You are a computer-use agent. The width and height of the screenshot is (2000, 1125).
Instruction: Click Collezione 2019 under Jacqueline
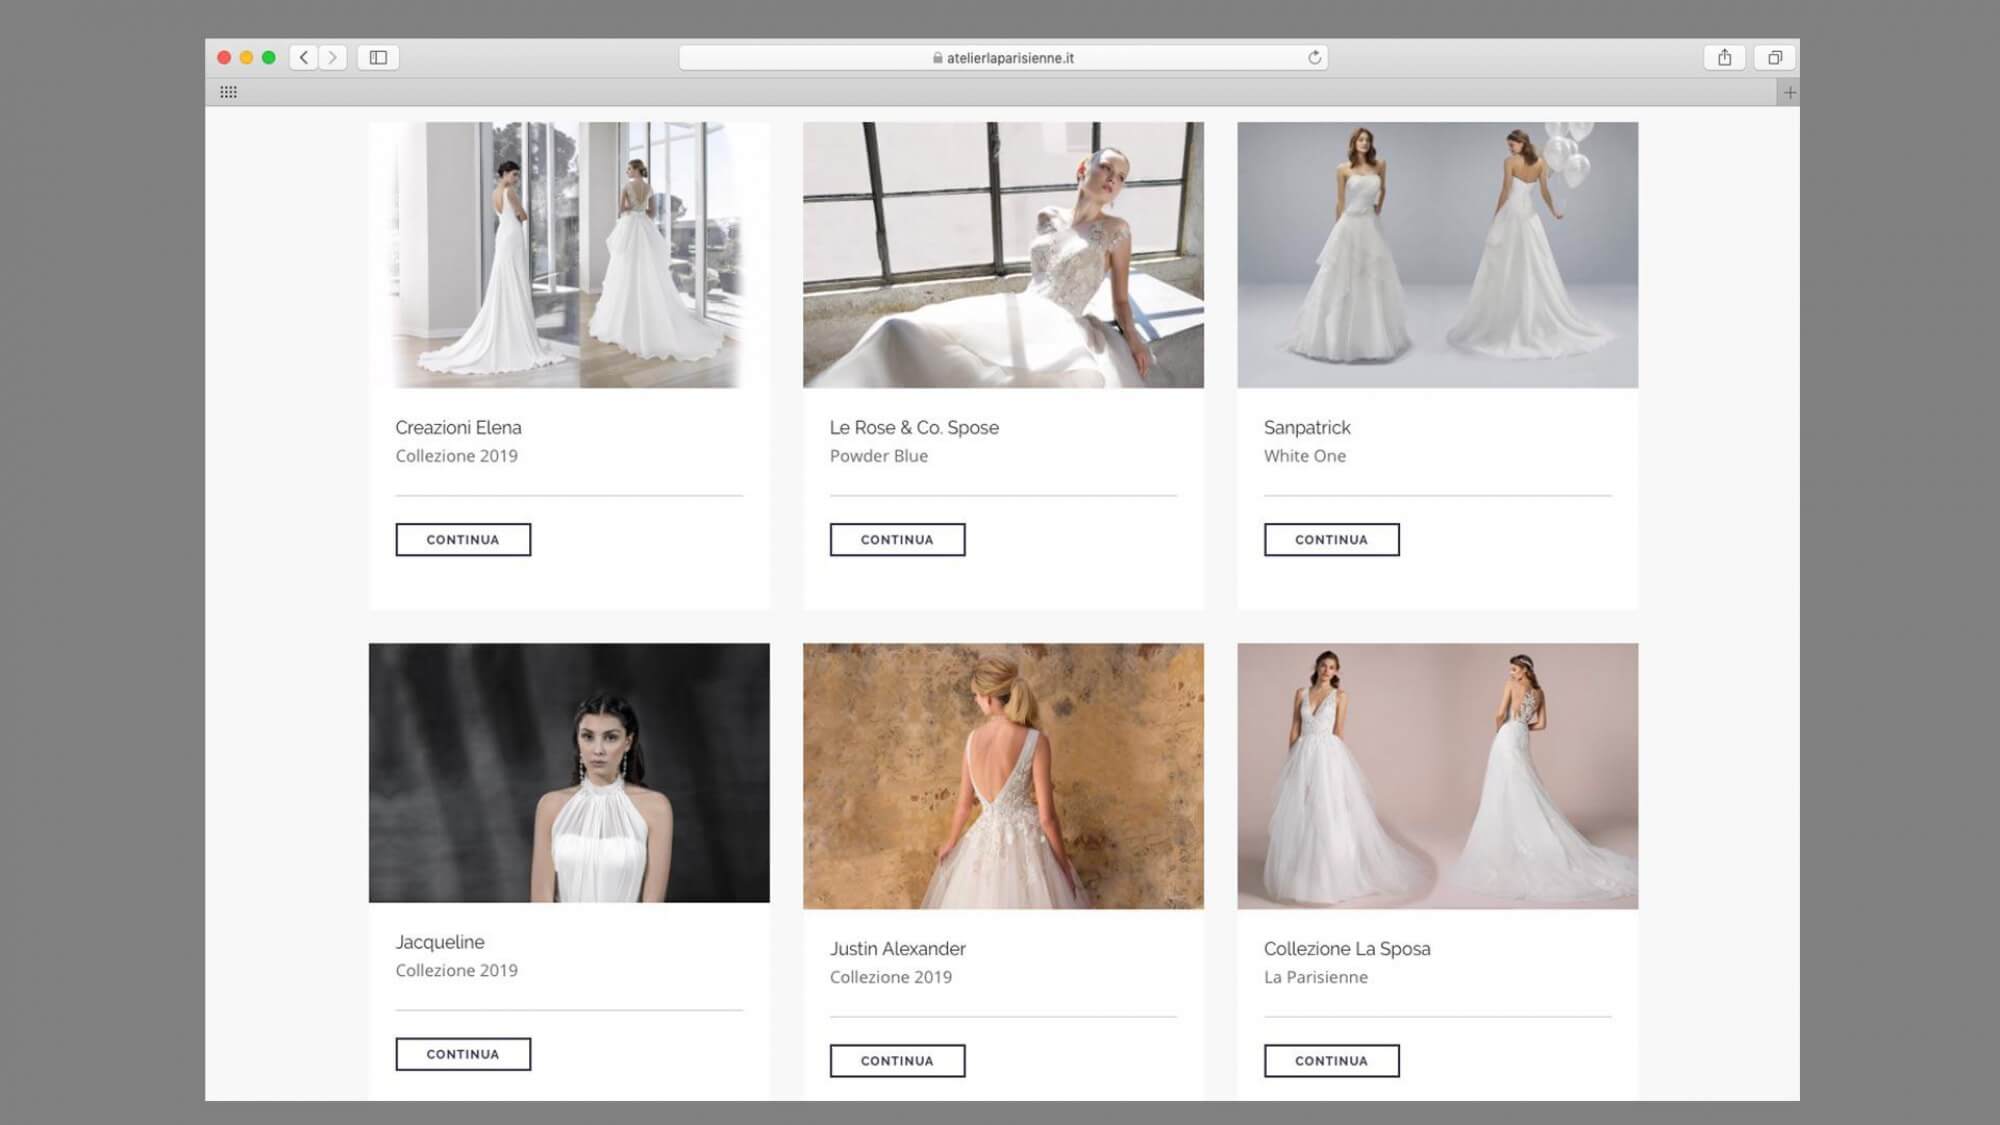coord(456,970)
